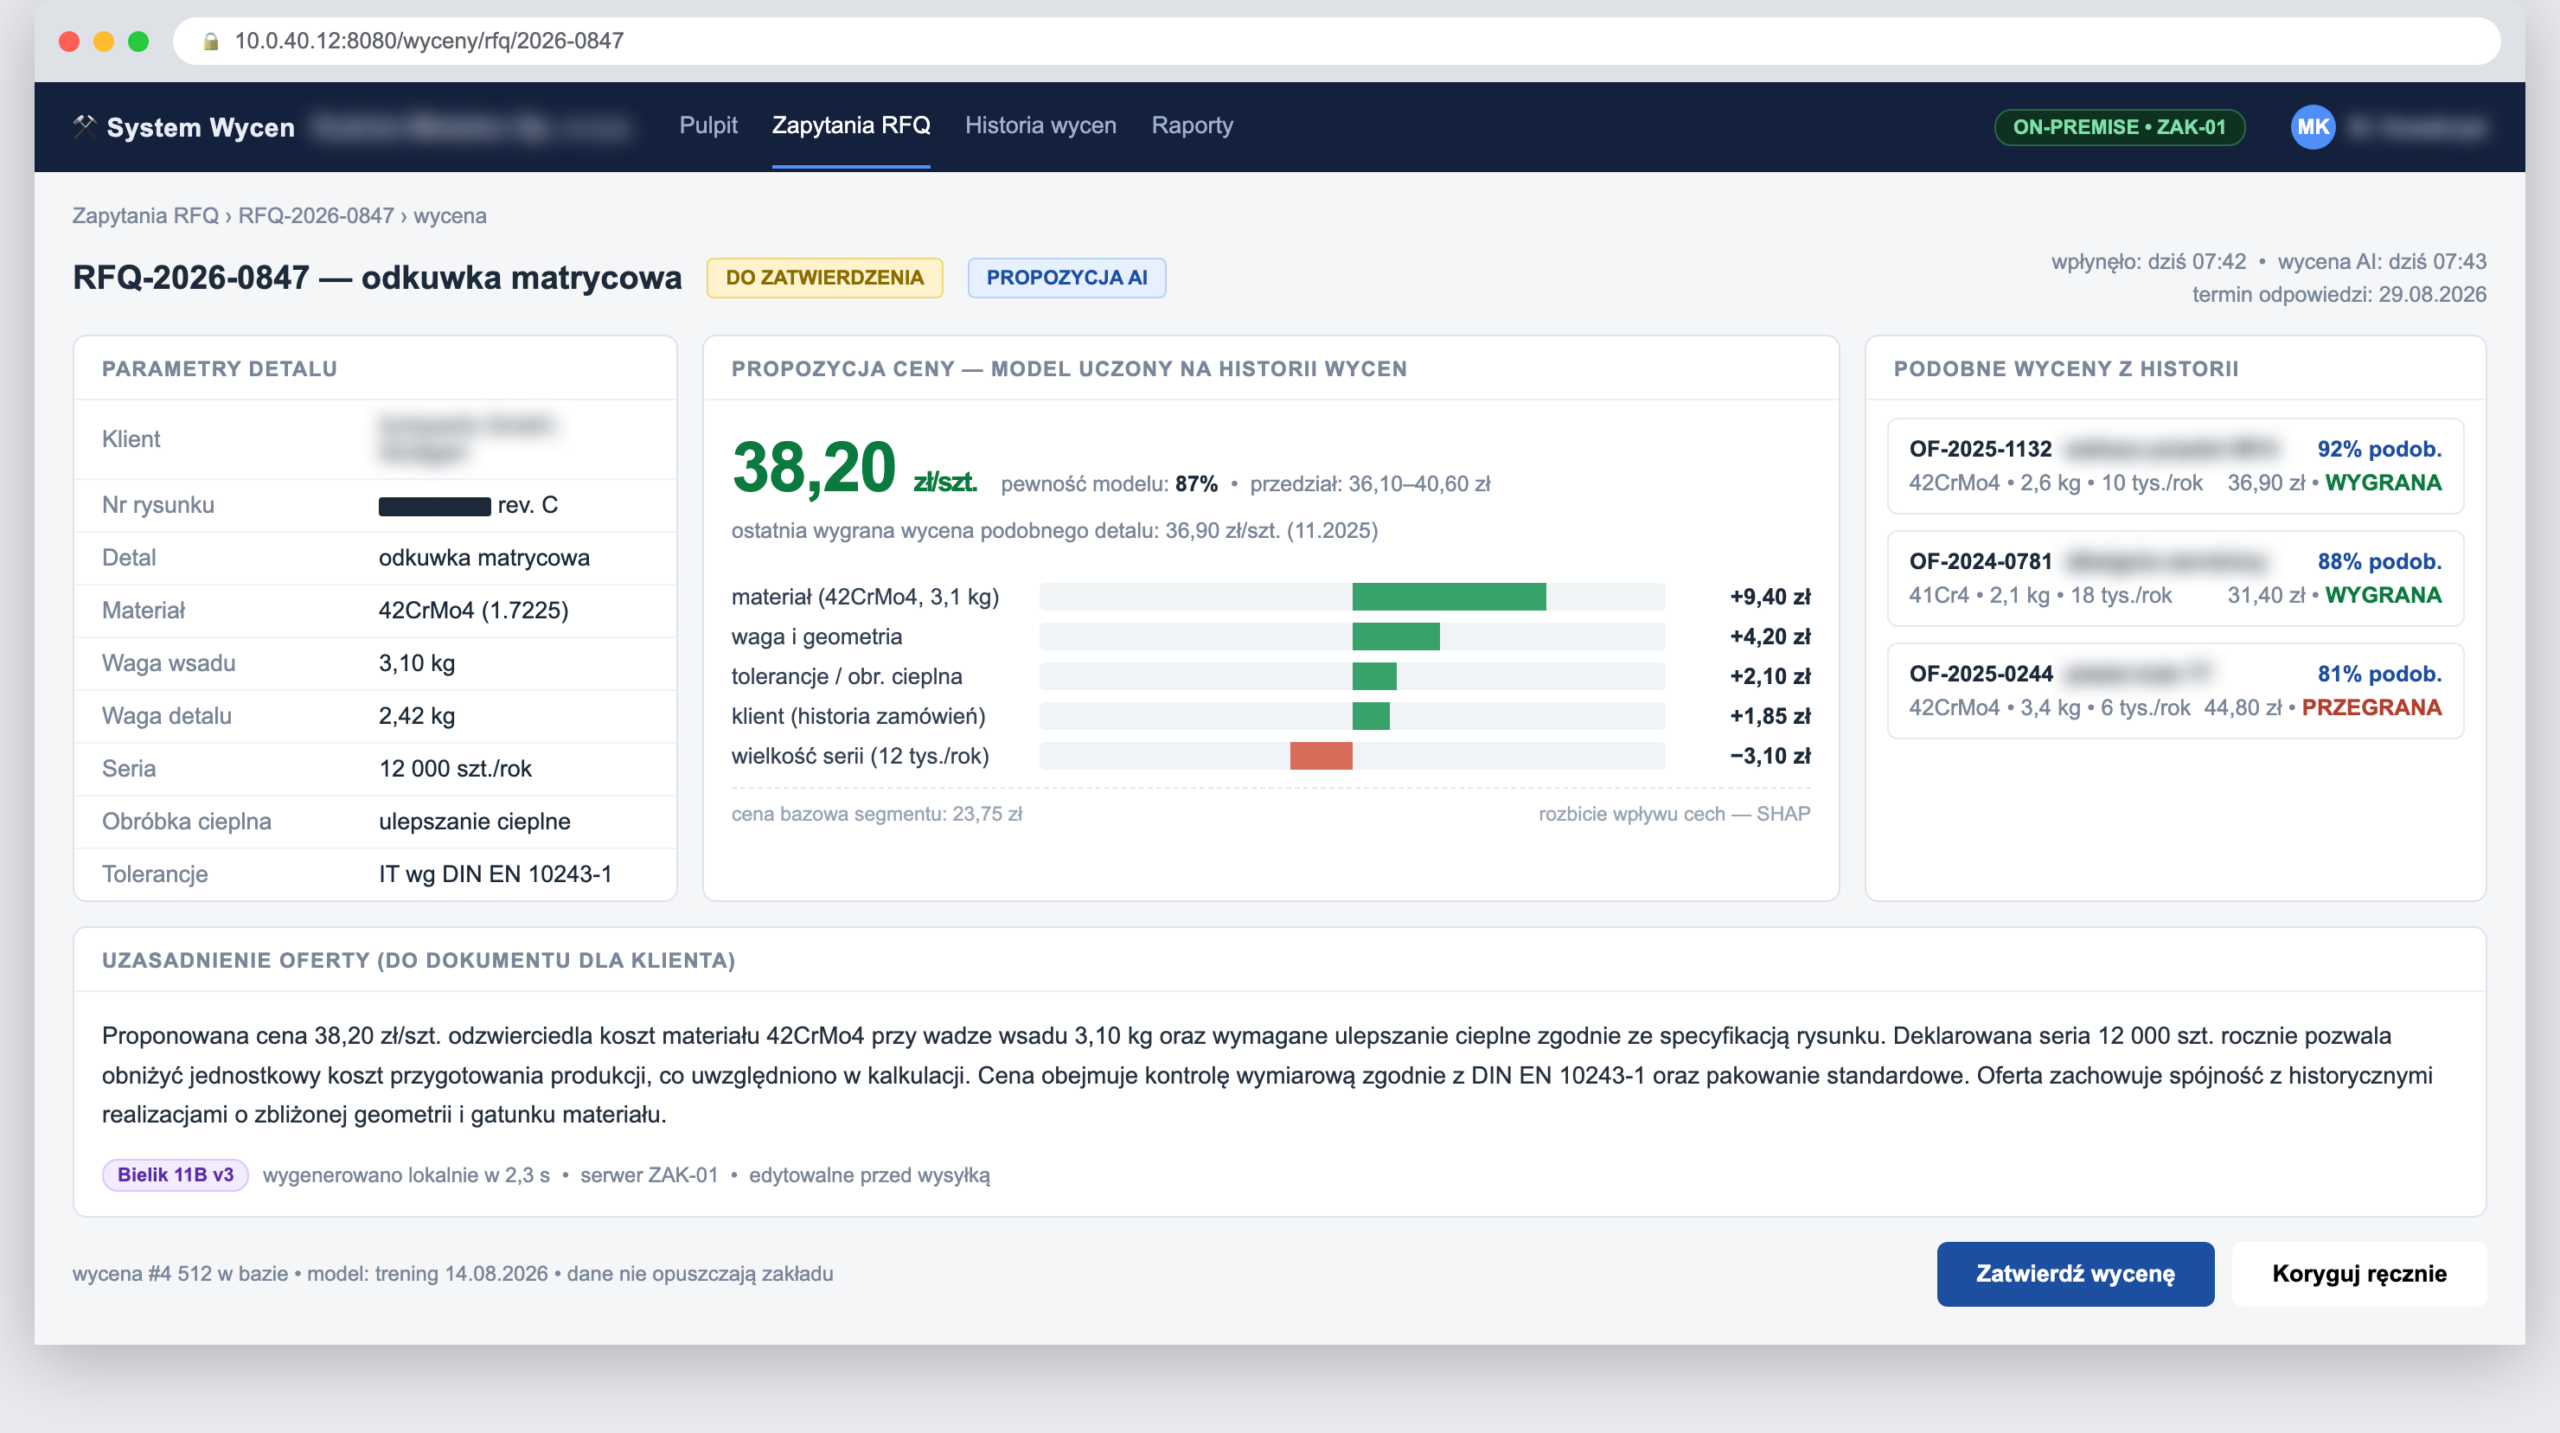
Task: Click the PRZEGRANA status label
Action: coord(2372,707)
